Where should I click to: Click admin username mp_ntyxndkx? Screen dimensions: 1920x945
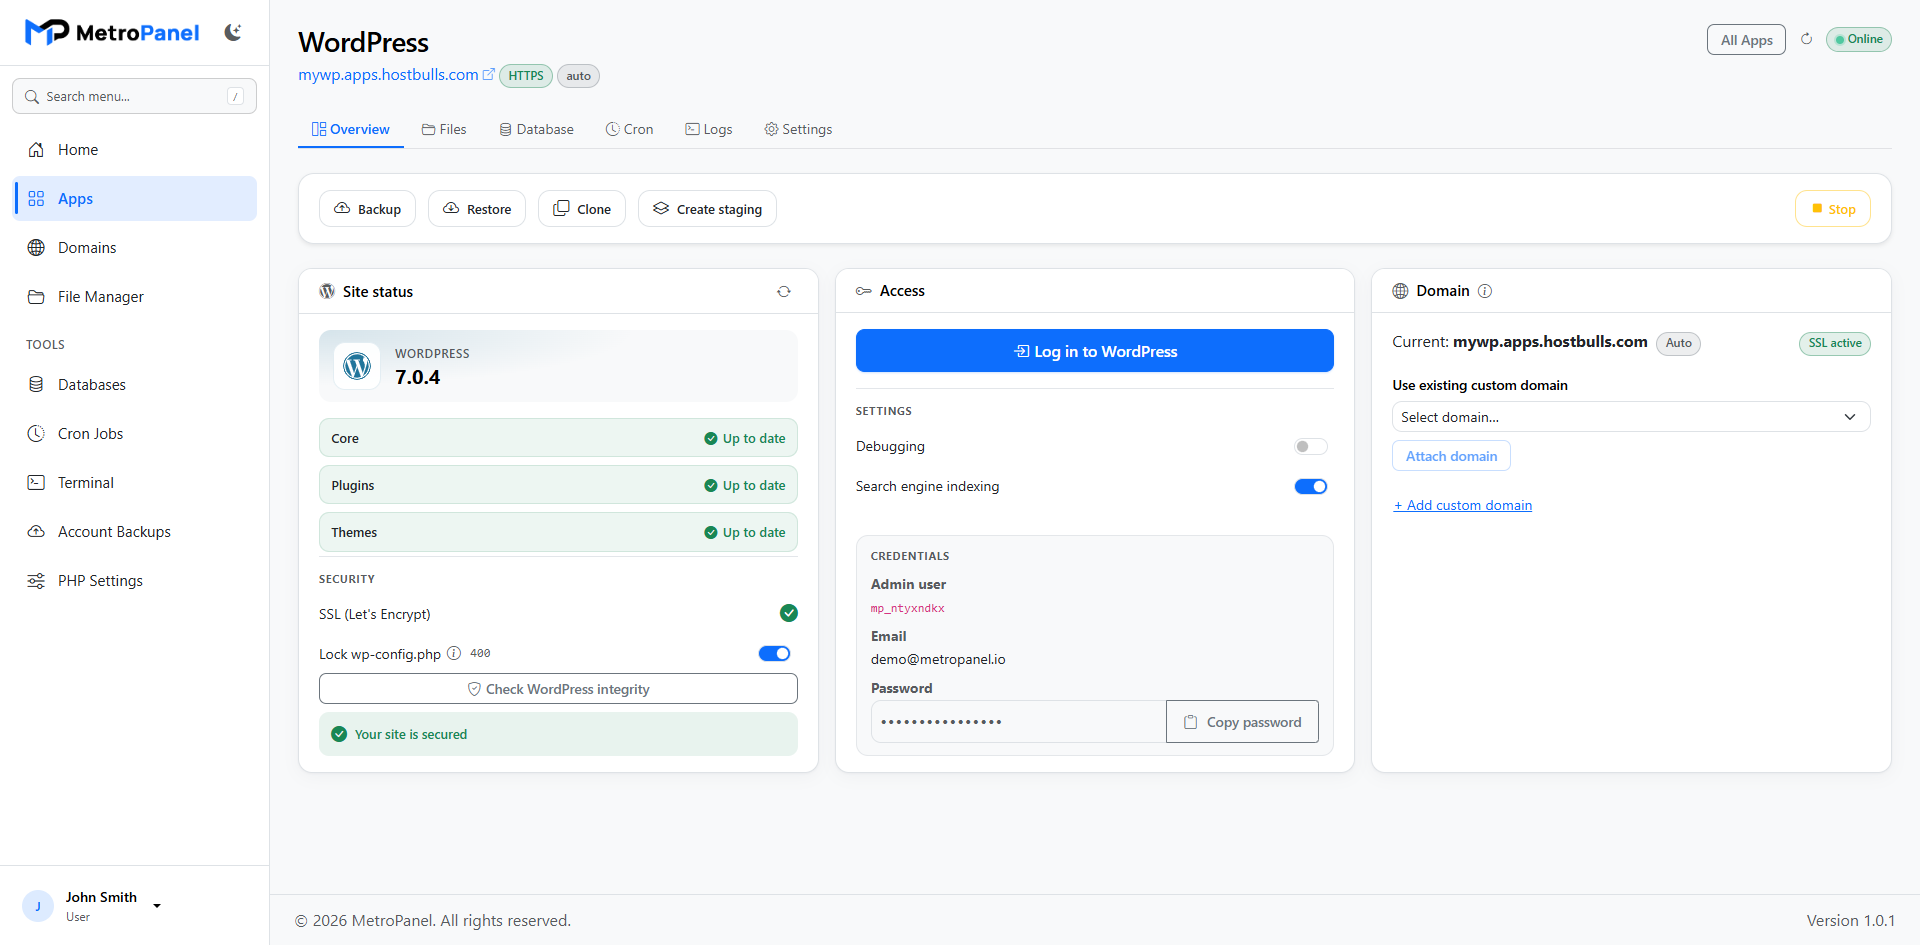908,608
